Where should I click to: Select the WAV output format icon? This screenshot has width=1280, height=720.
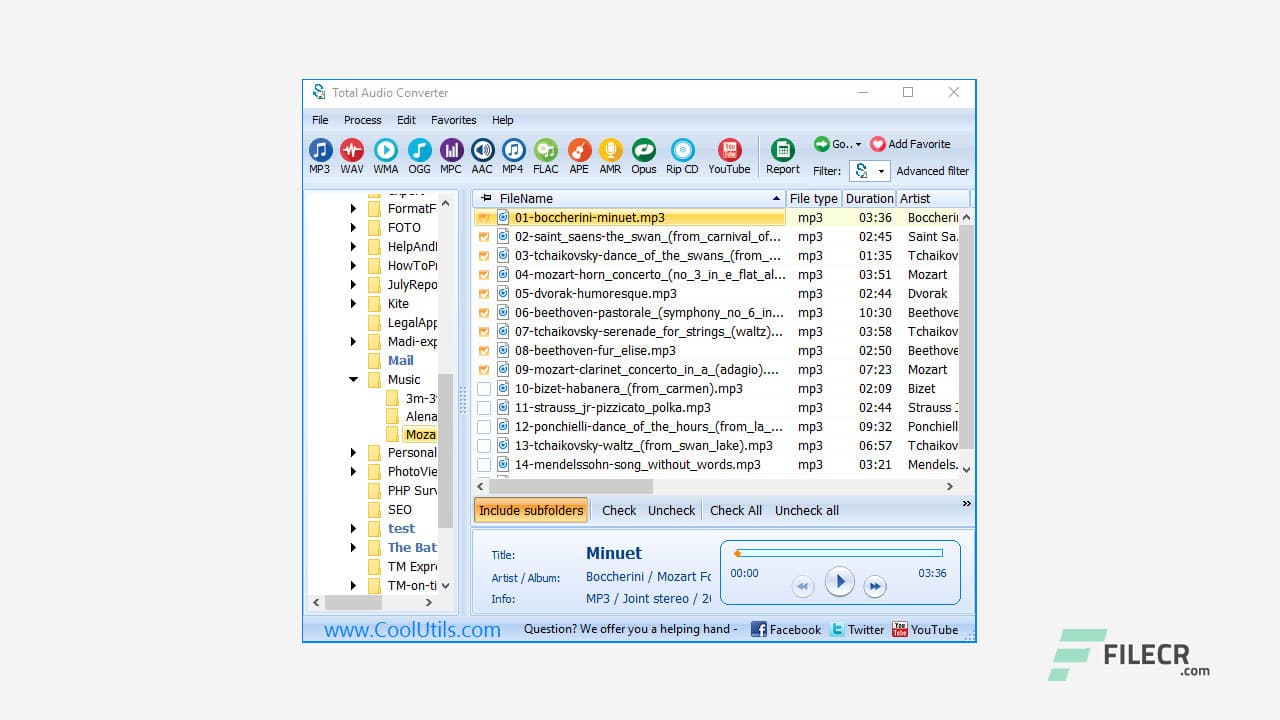pyautogui.click(x=351, y=150)
